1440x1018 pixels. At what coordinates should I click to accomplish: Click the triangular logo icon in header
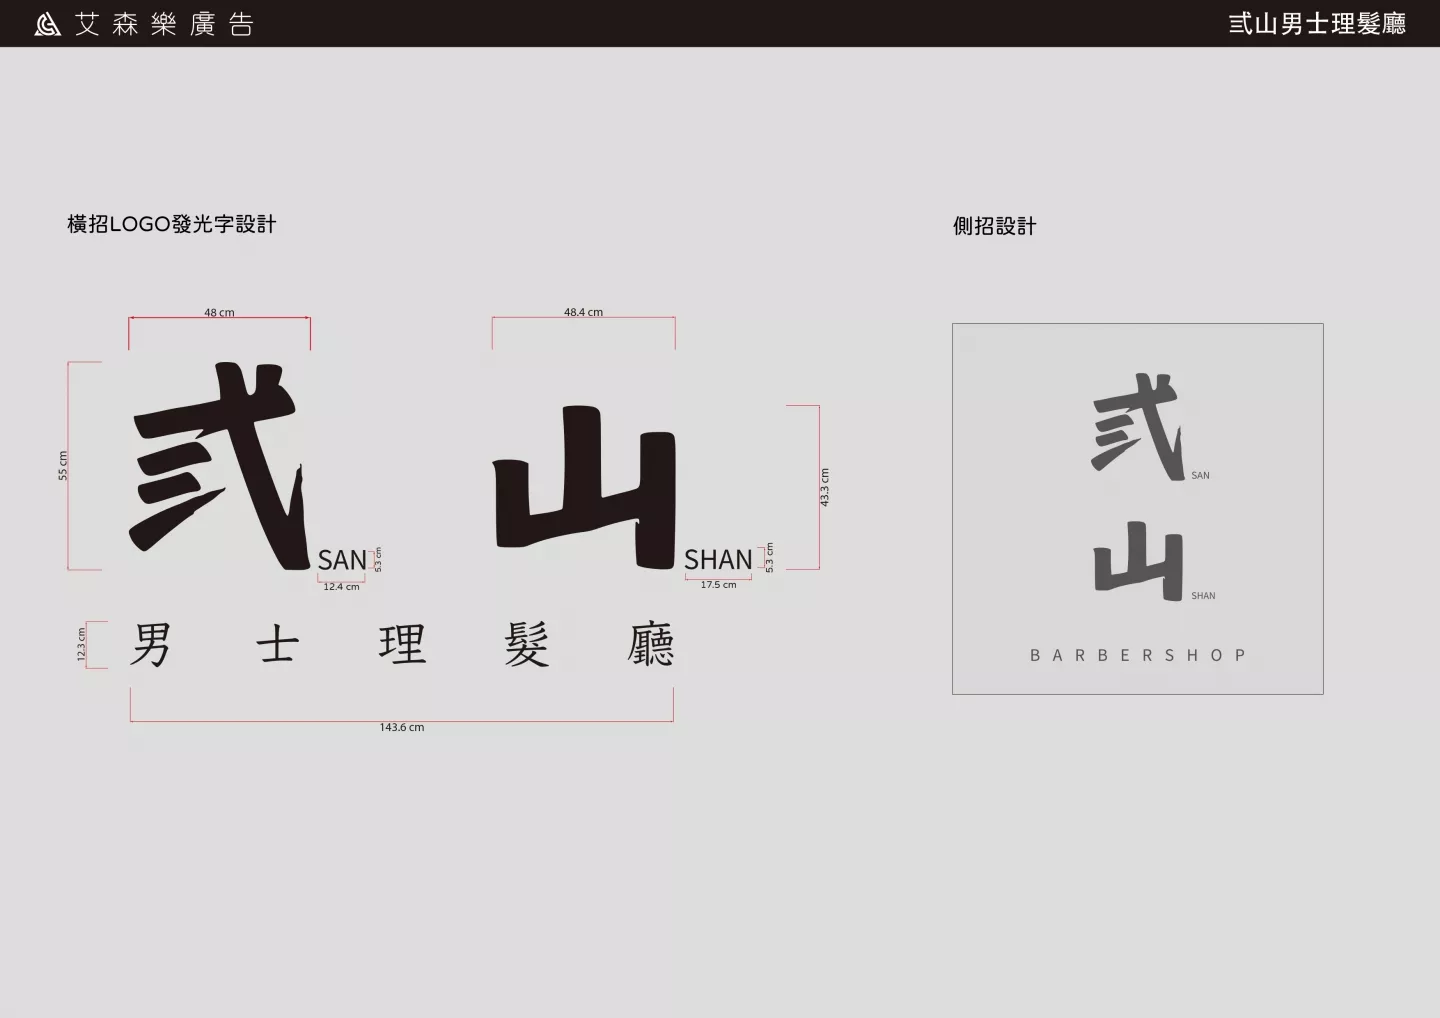(47, 24)
